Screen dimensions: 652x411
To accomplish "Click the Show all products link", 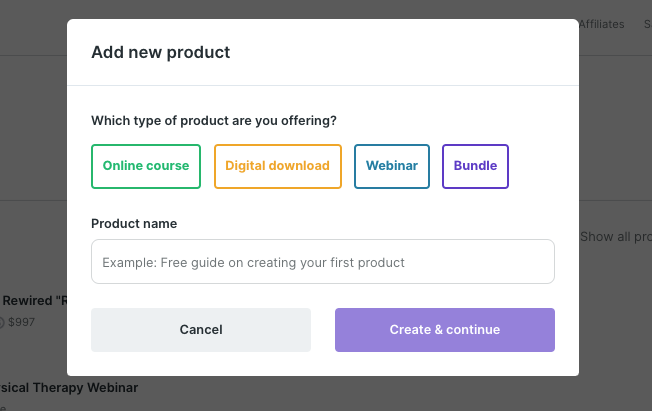I will [x=616, y=237].
